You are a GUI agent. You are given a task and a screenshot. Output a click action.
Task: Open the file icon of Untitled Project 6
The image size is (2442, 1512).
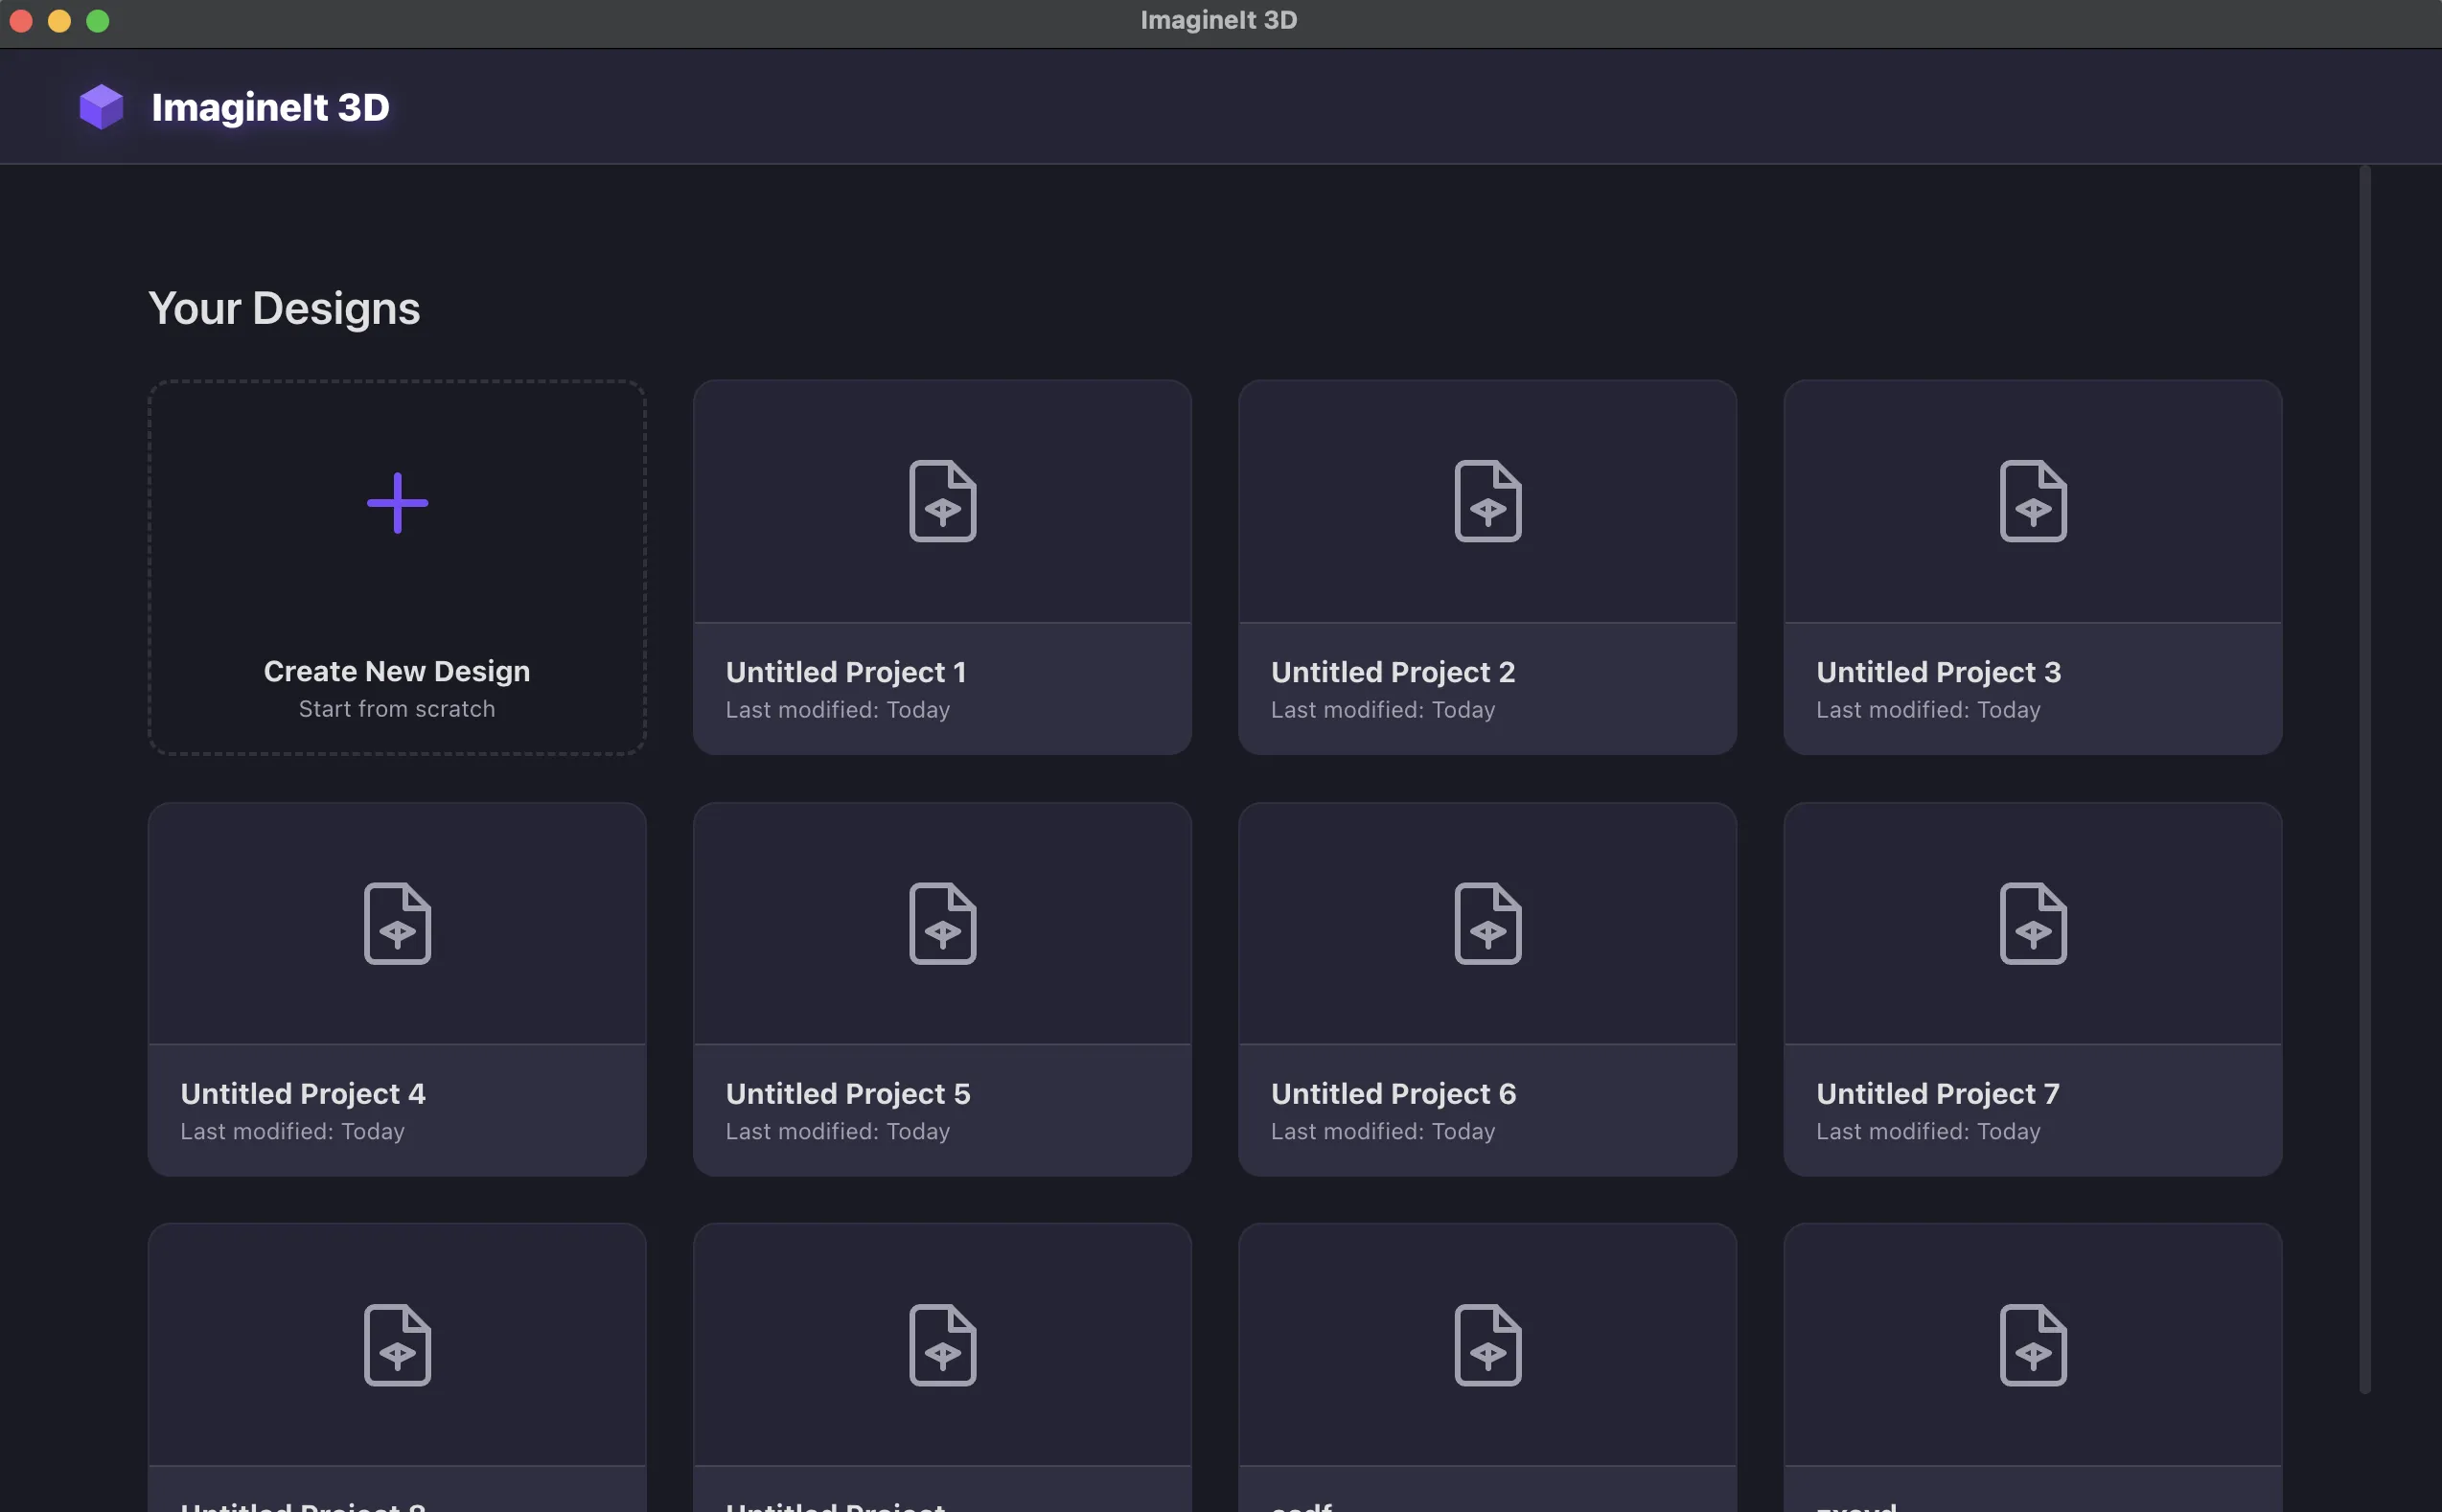1487,923
